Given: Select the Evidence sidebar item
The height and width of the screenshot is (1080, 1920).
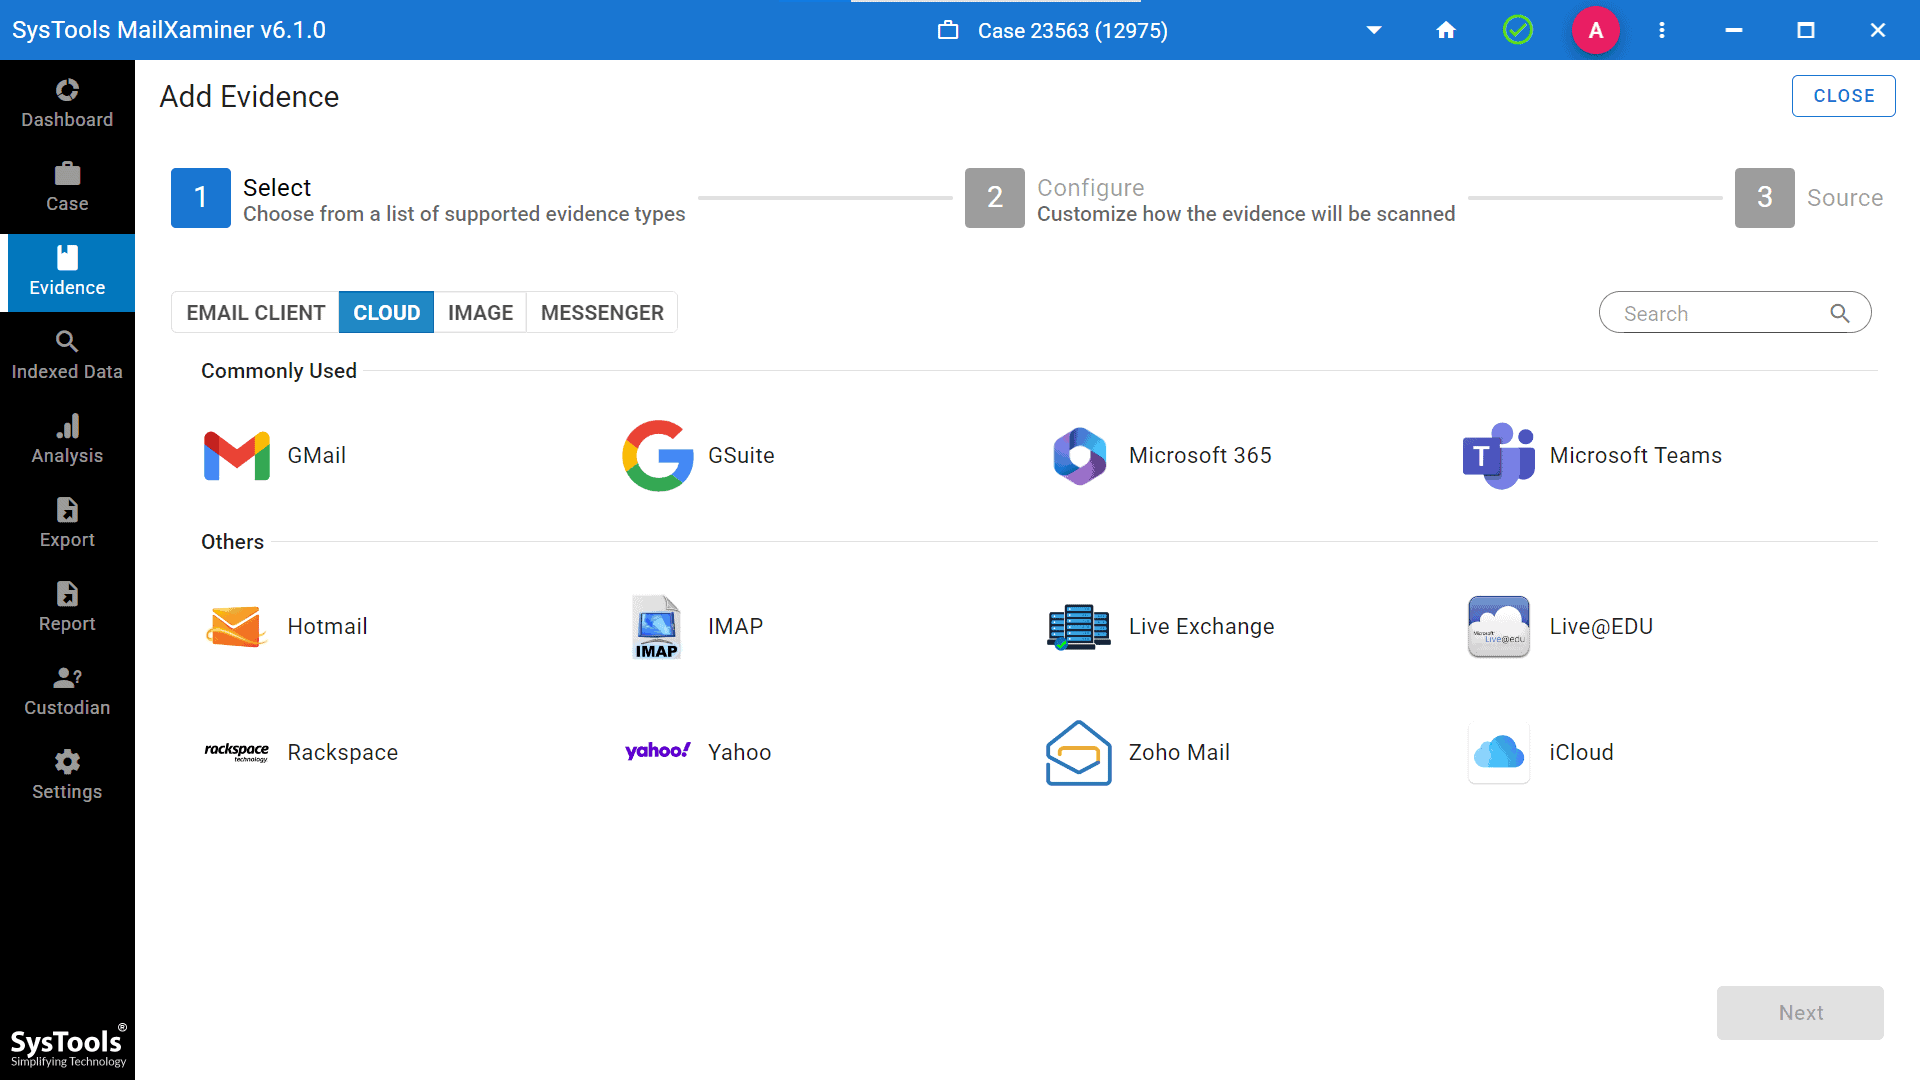Looking at the screenshot, I should click(x=67, y=272).
